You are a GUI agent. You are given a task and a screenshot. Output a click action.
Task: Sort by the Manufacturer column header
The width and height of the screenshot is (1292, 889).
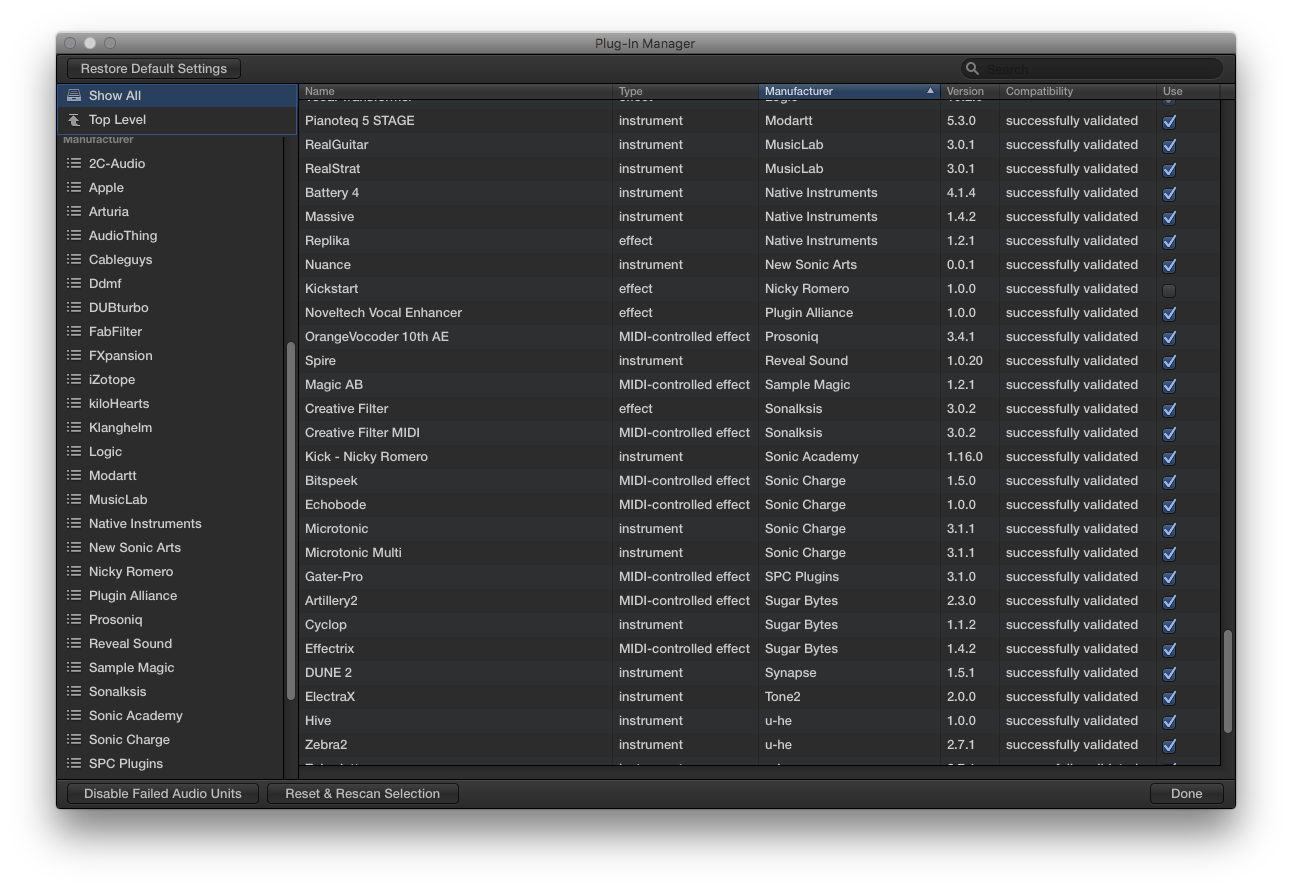849,91
